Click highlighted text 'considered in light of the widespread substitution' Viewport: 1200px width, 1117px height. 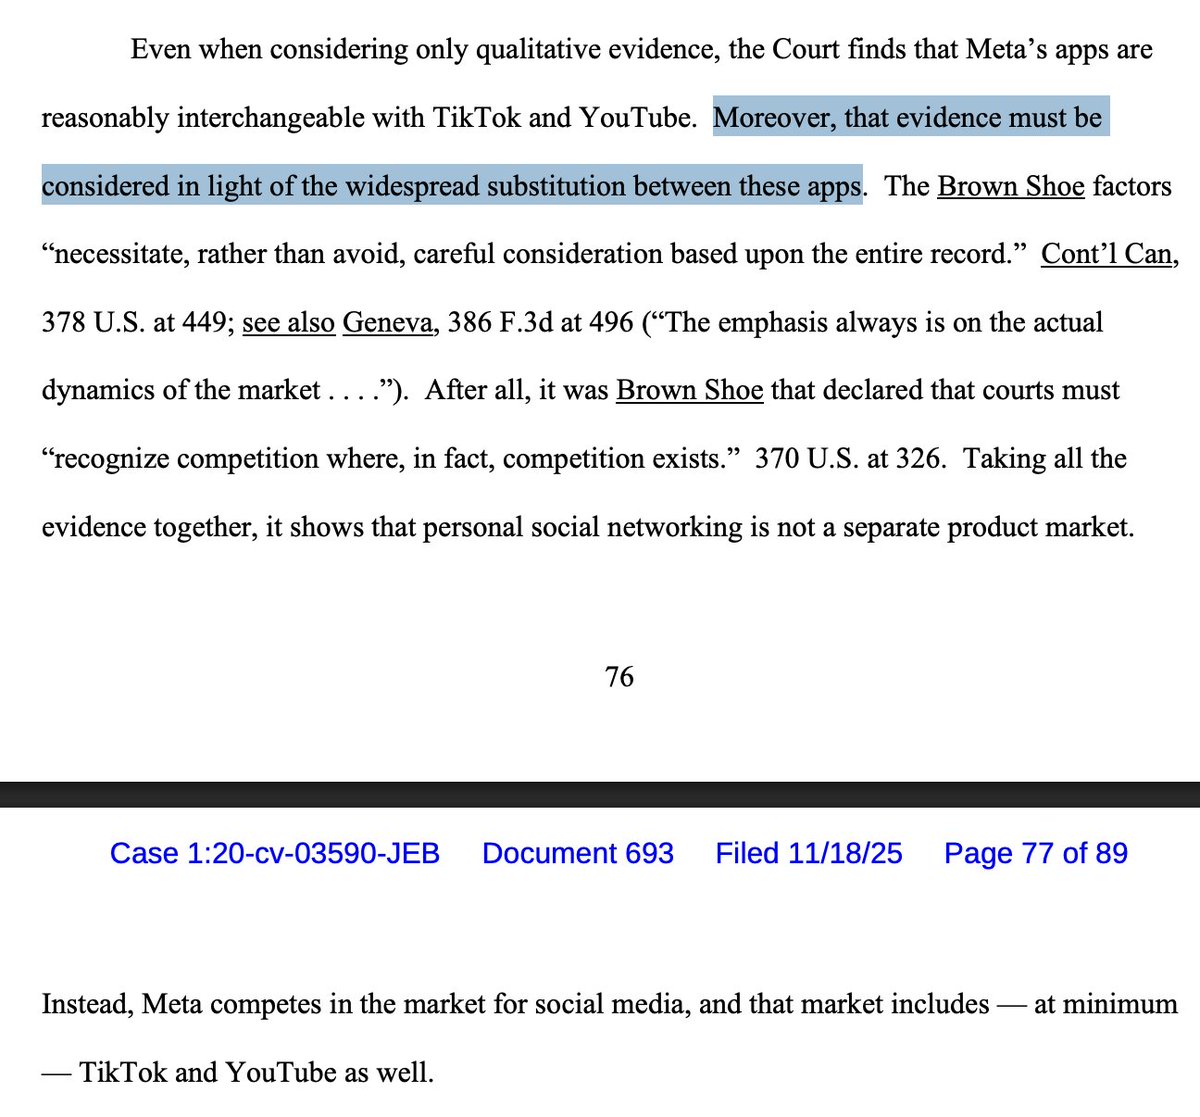click(334, 186)
